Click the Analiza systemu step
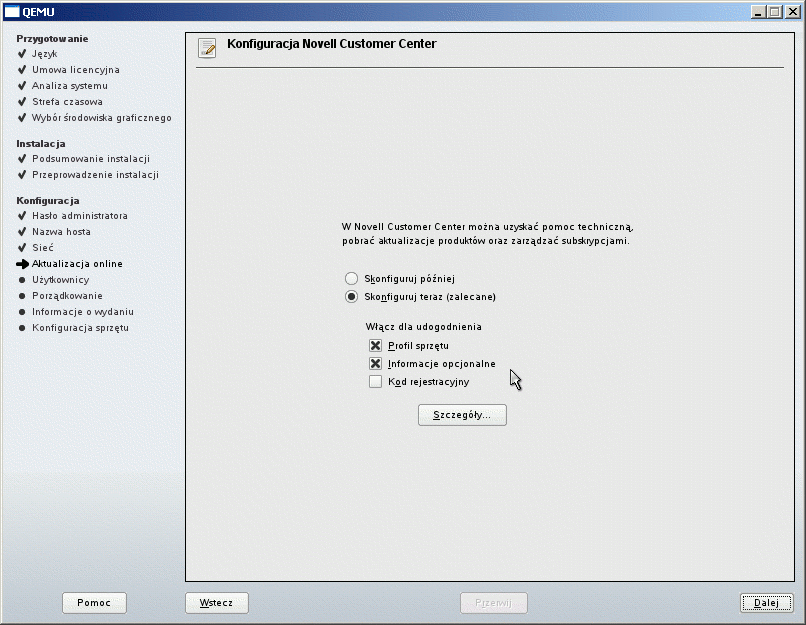The width and height of the screenshot is (806, 625). tap(70, 86)
